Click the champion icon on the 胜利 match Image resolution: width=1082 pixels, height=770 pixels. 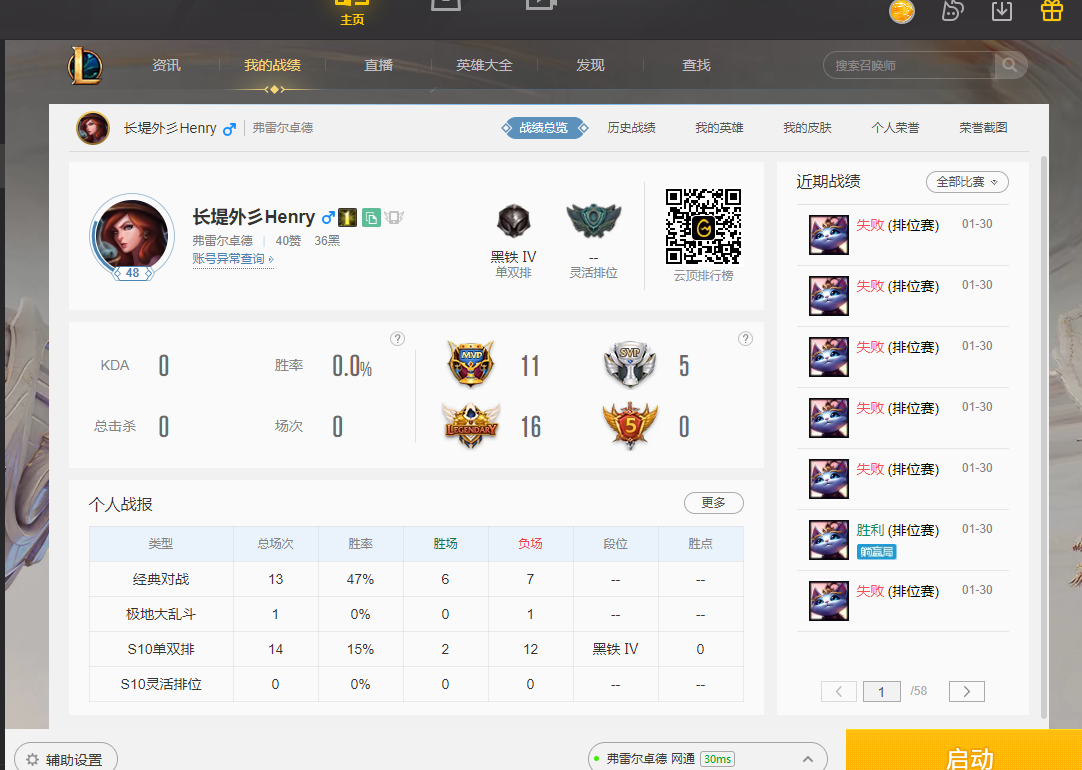(829, 540)
